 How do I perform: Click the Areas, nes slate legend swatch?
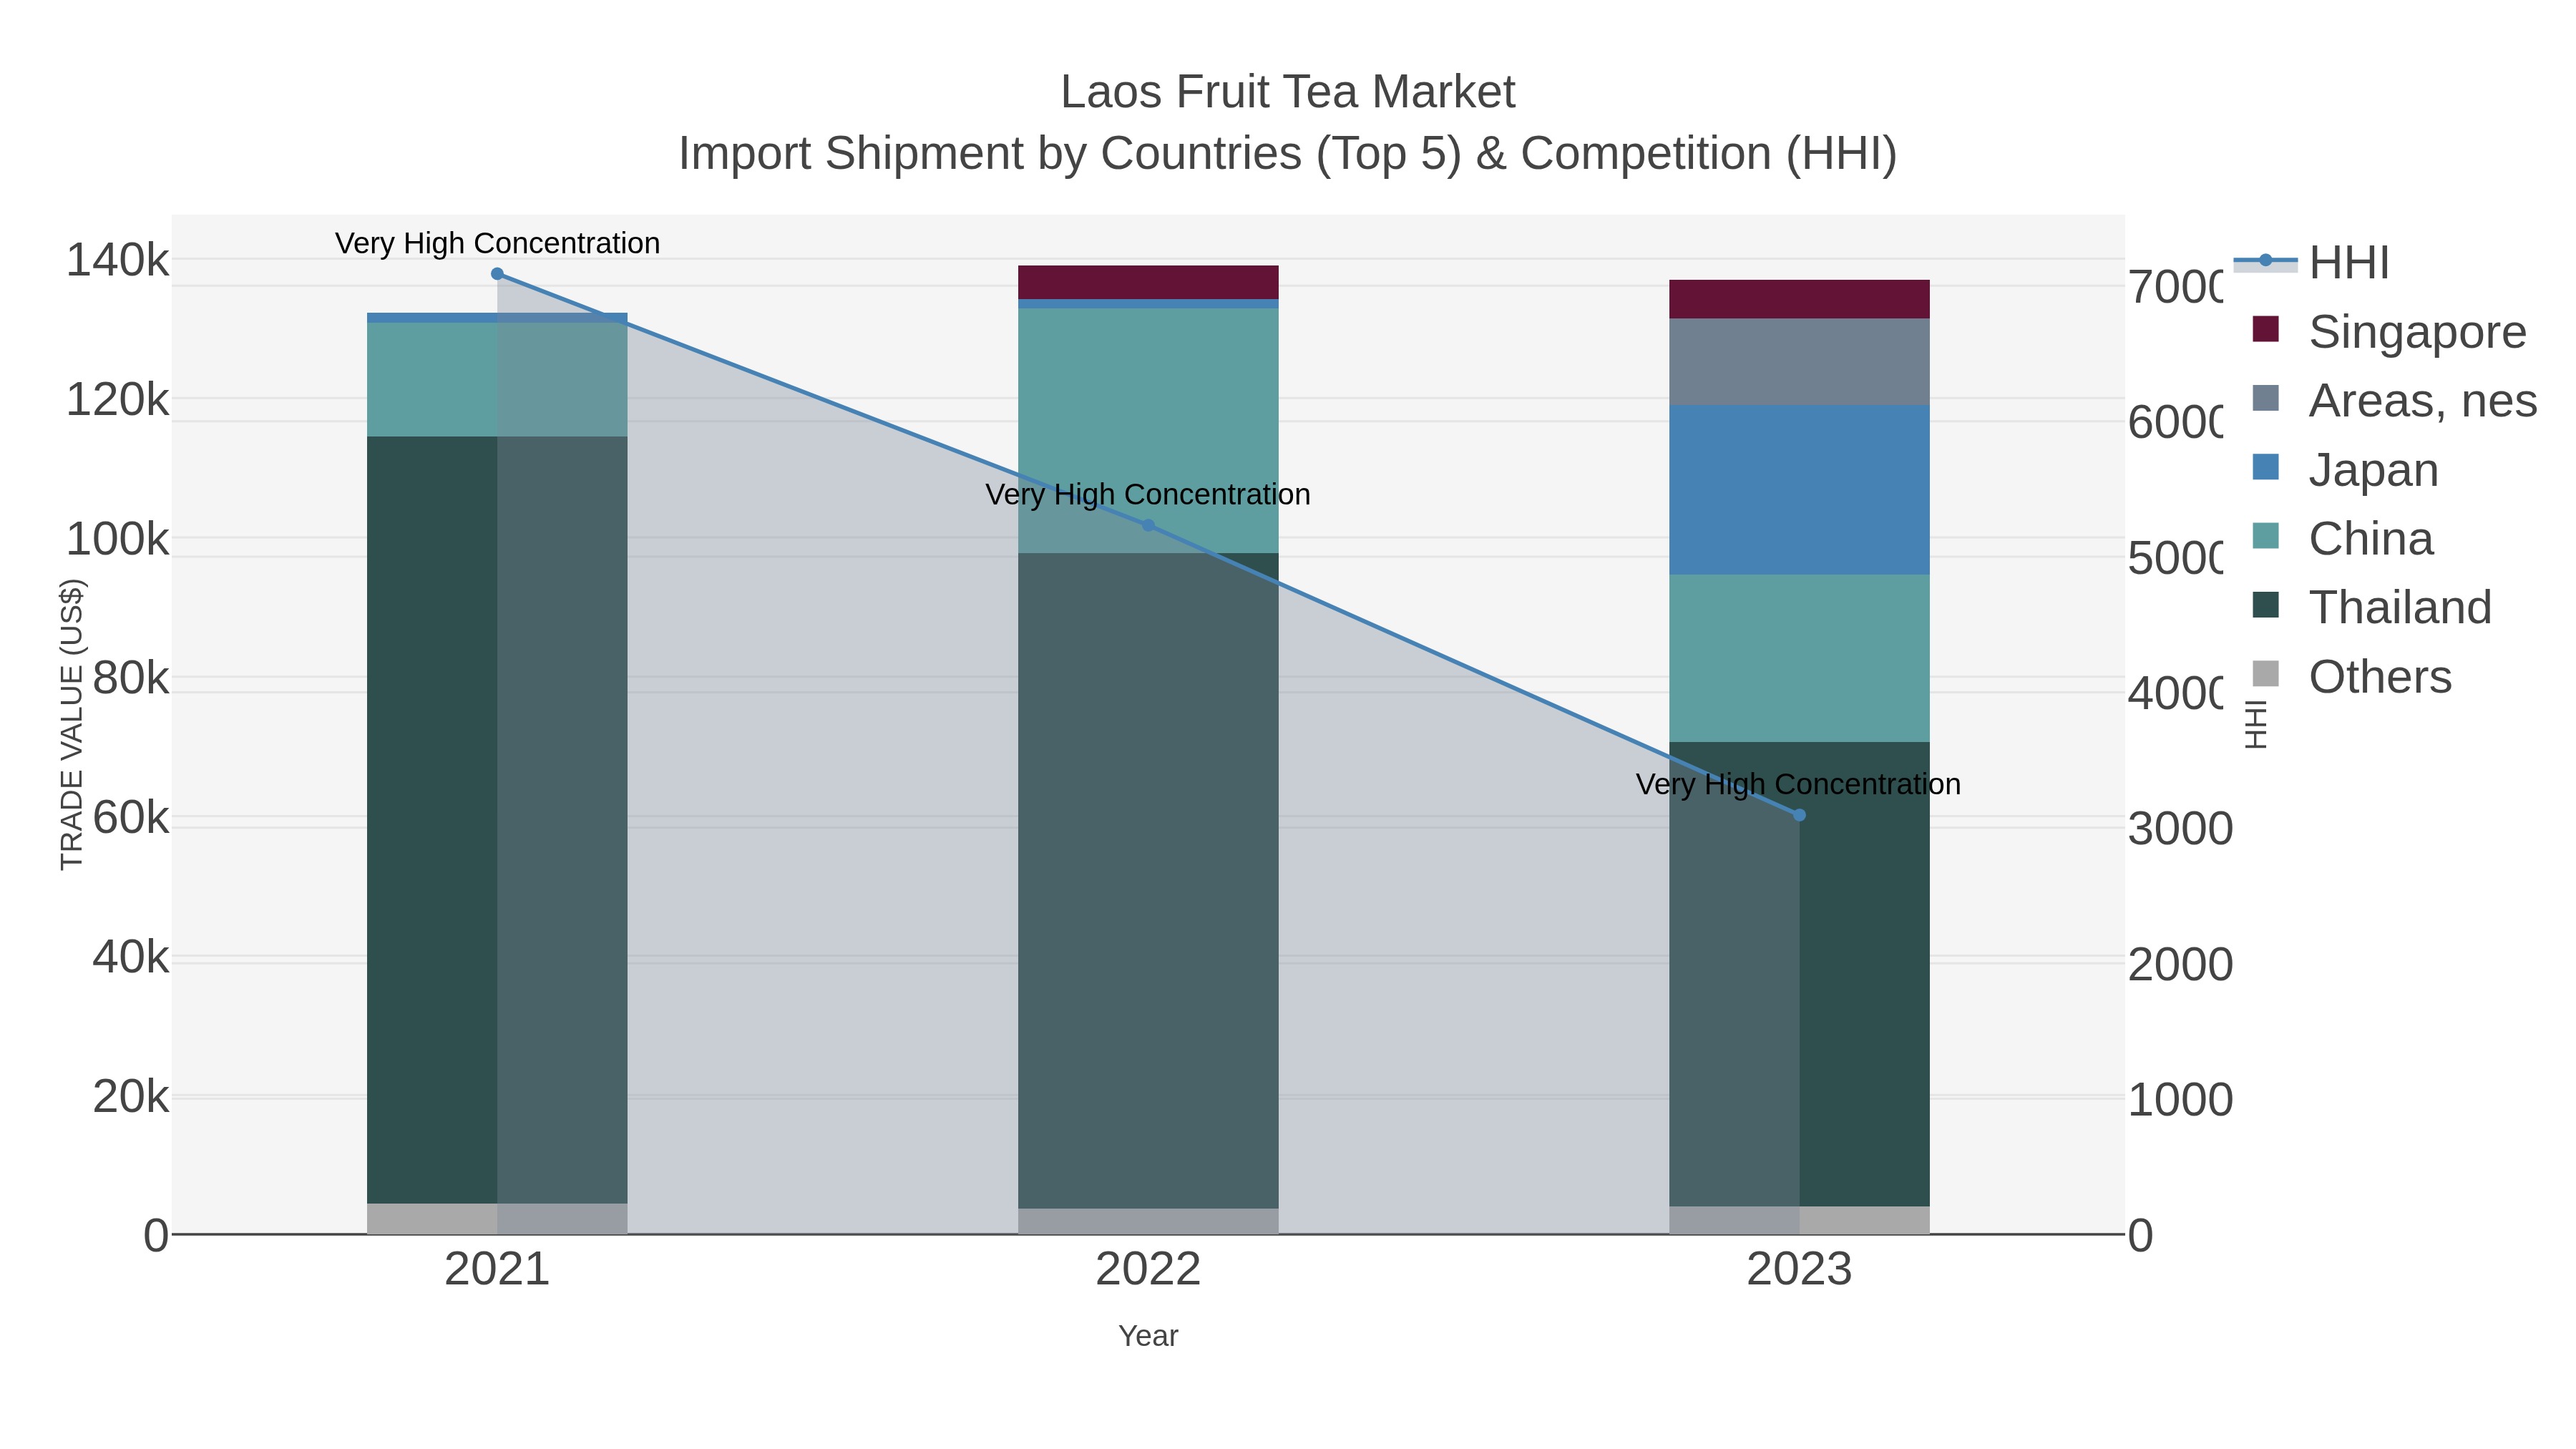coord(2265,398)
